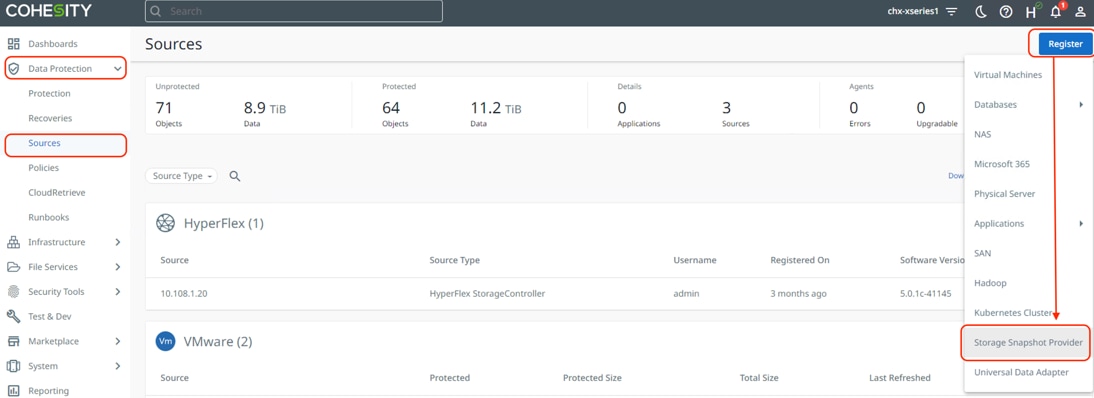Click the sources search magnifier icon

pyautogui.click(x=235, y=176)
